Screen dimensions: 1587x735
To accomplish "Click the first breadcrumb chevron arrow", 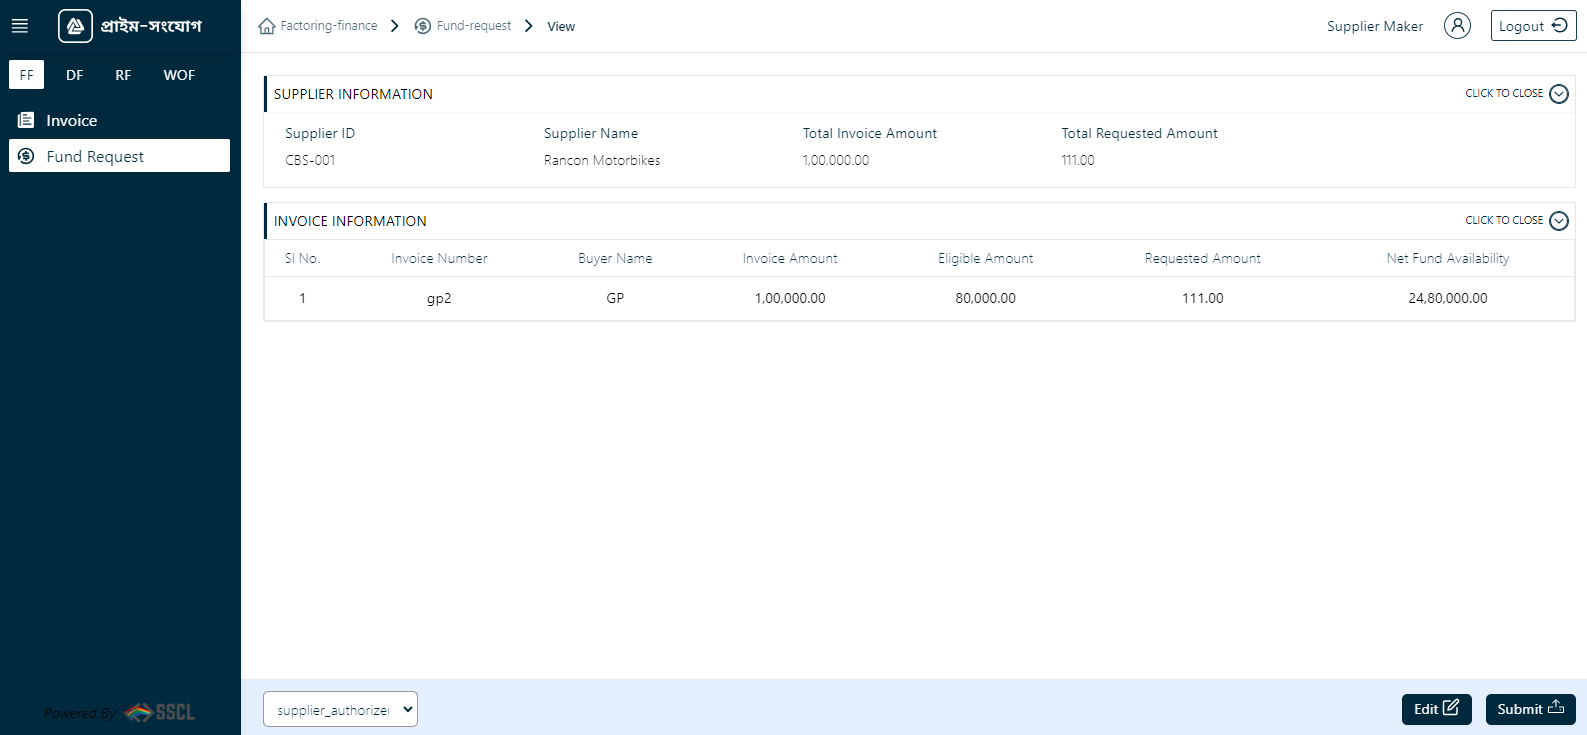I will [x=395, y=26].
